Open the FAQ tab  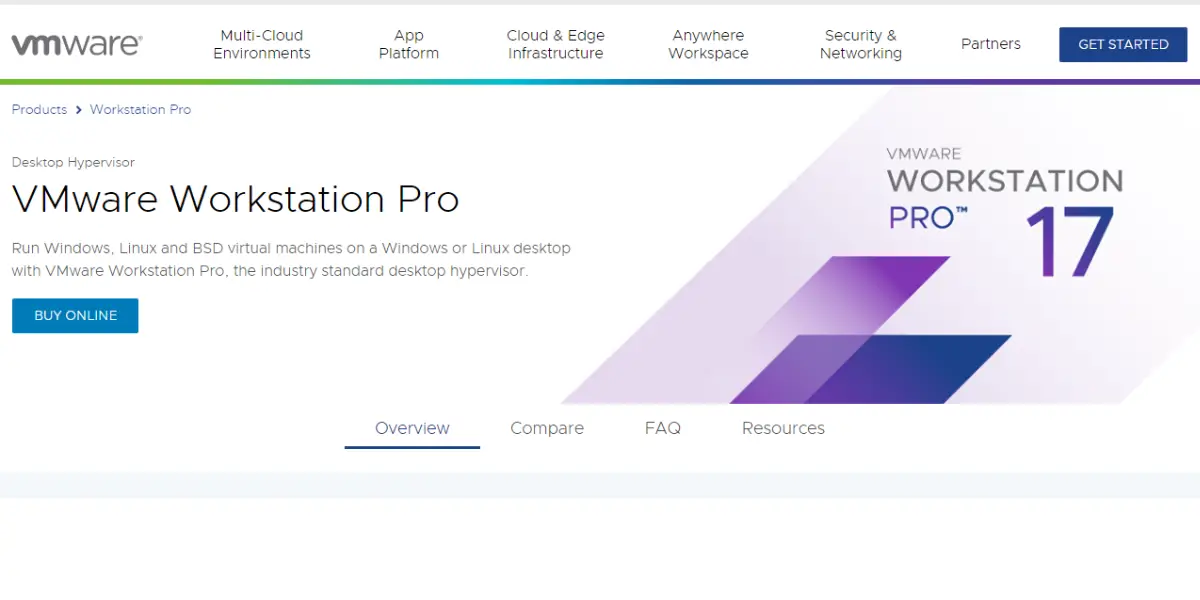point(663,428)
